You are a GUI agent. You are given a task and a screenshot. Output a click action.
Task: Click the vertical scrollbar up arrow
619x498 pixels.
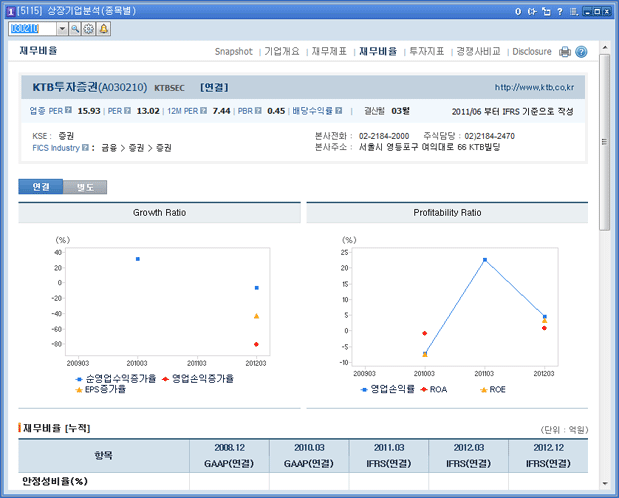click(603, 46)
